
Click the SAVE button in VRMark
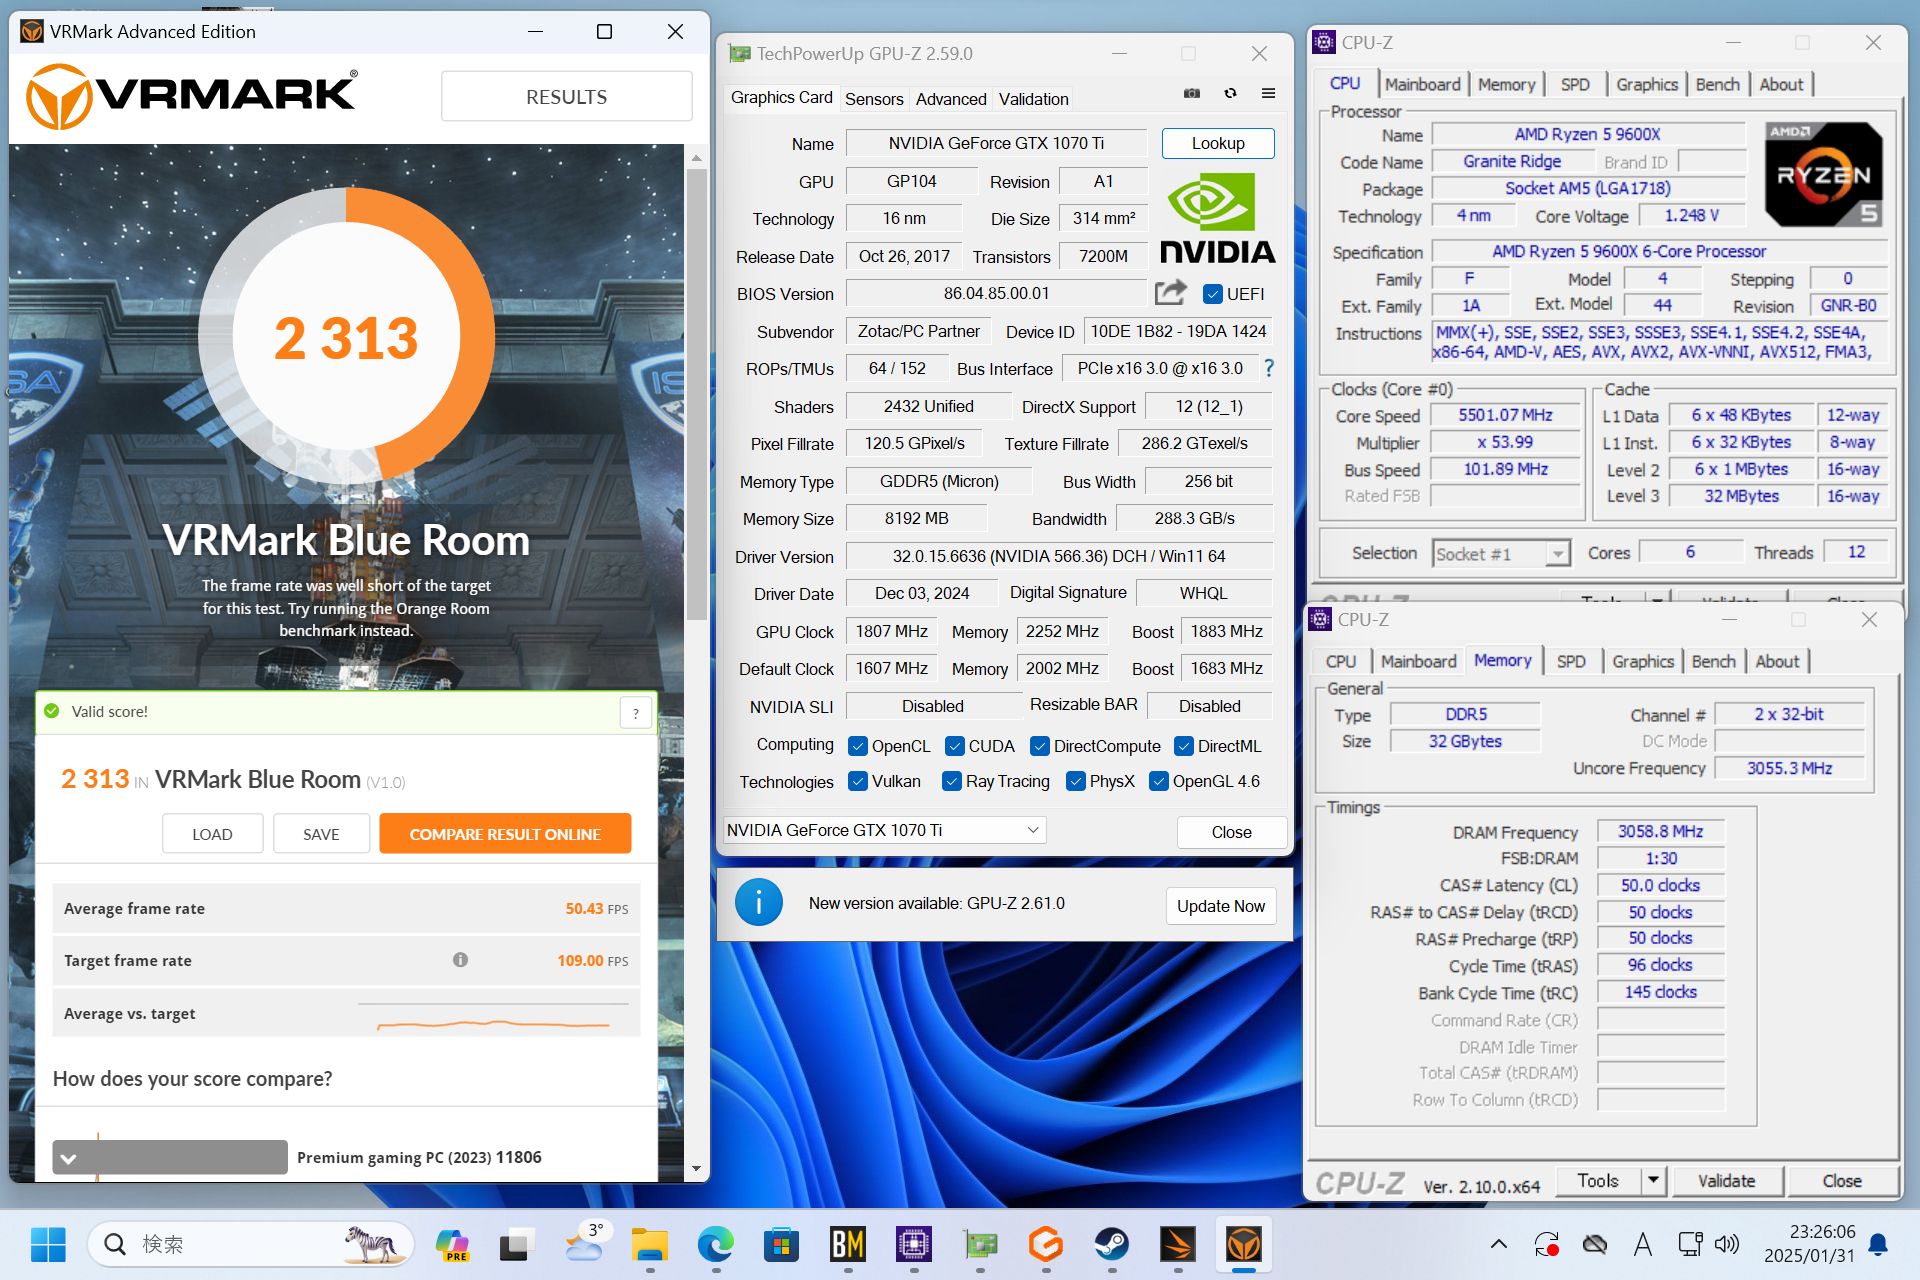pyautogui.click(x=321, y=834)
